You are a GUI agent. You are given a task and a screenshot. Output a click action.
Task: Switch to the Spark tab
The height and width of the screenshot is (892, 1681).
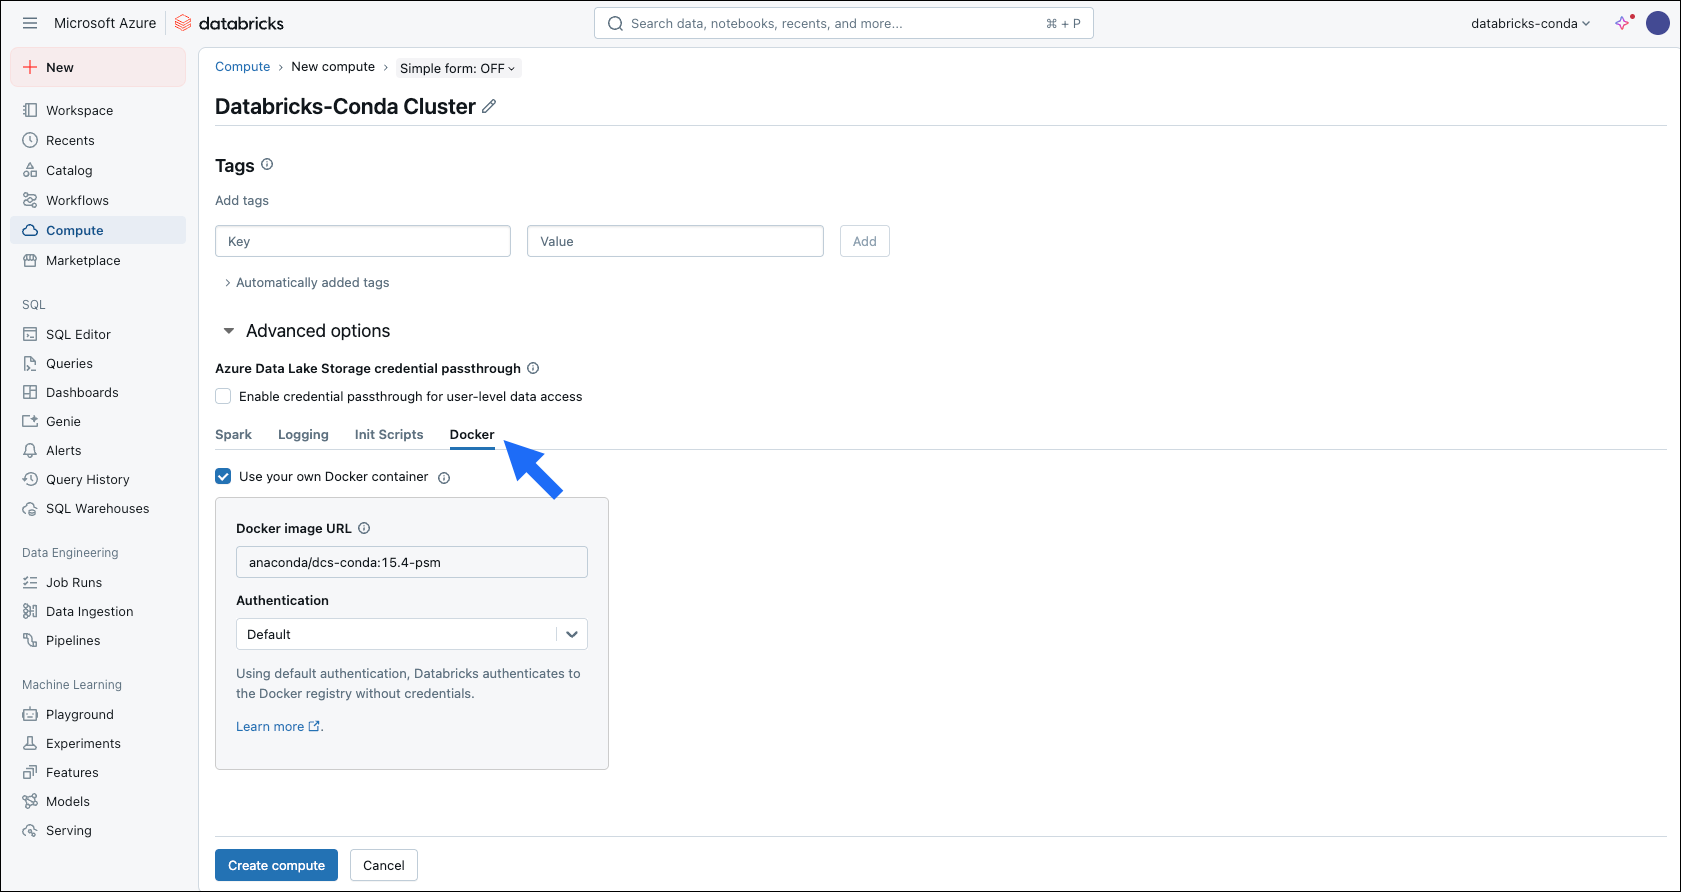tap(233, 434)
